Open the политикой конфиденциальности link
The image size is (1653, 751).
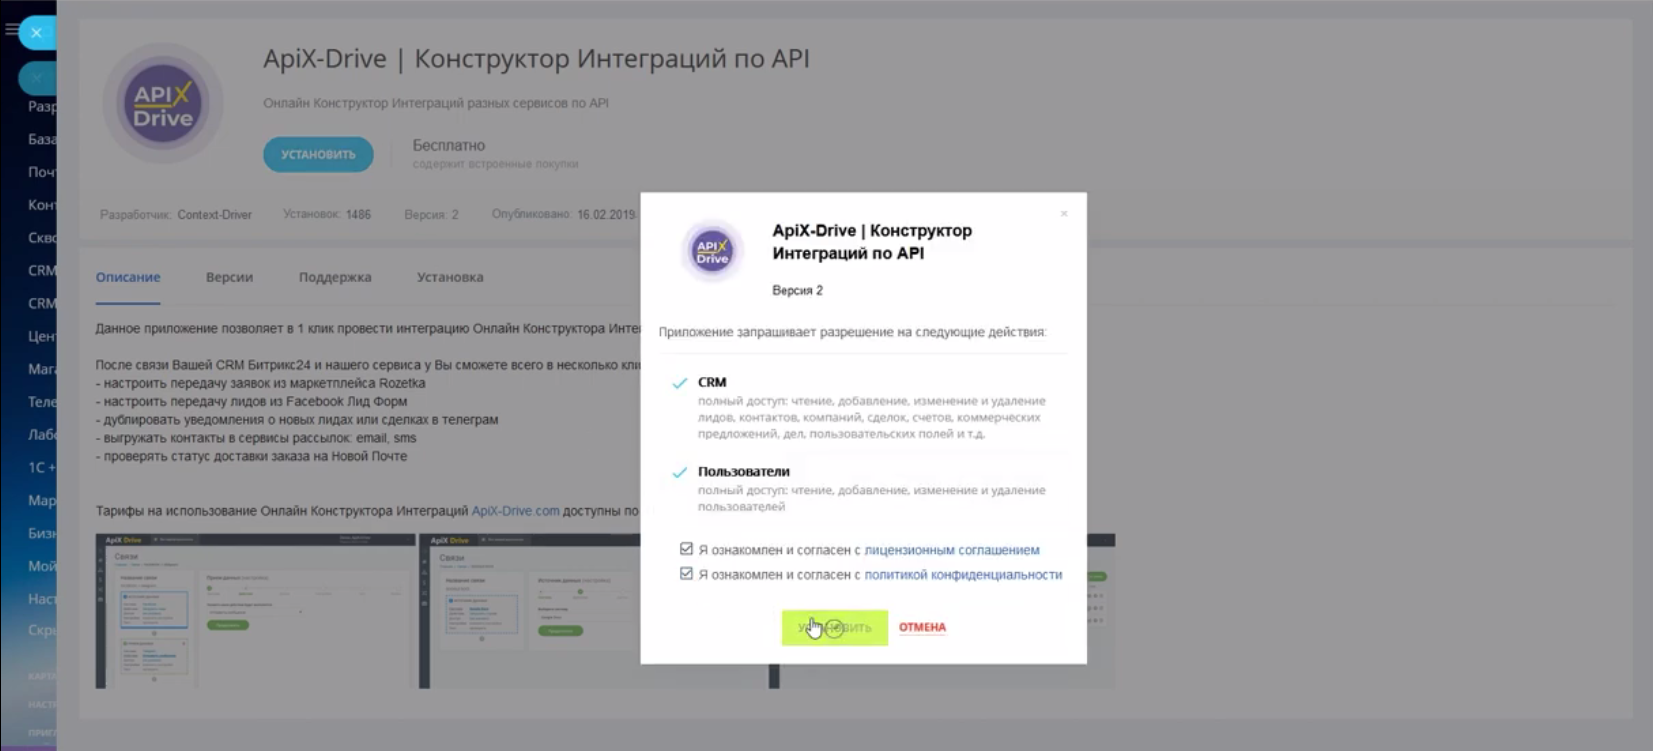(963, 575)
